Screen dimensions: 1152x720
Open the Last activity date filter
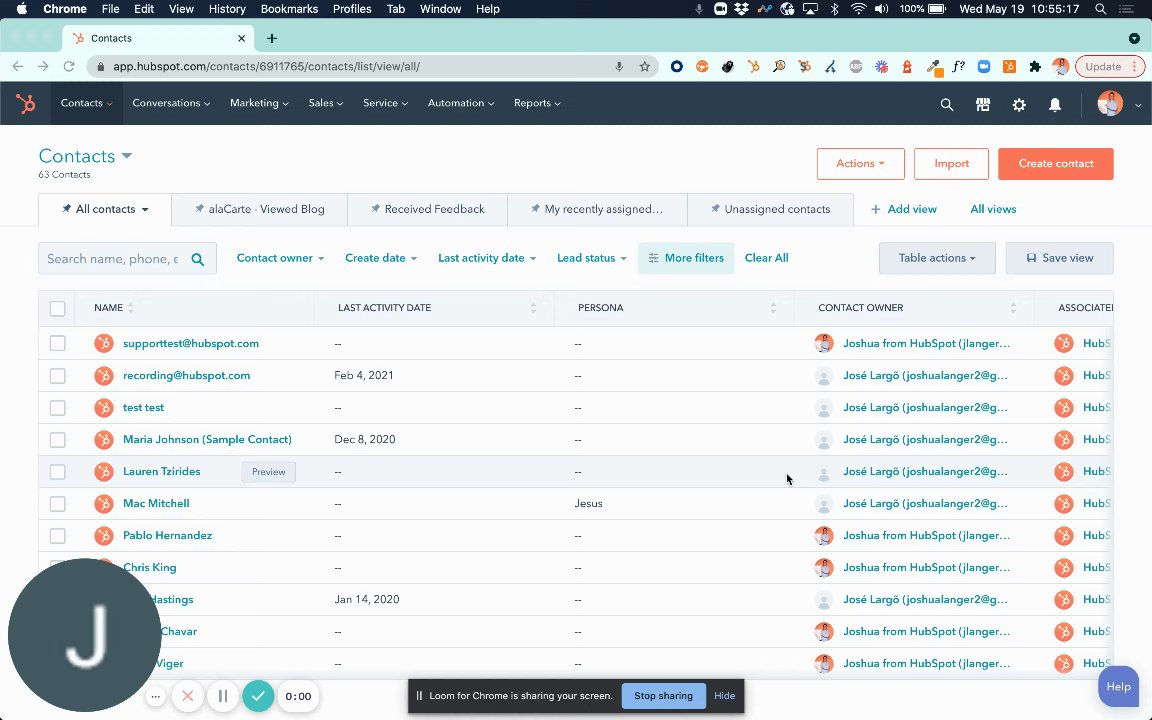487,258
